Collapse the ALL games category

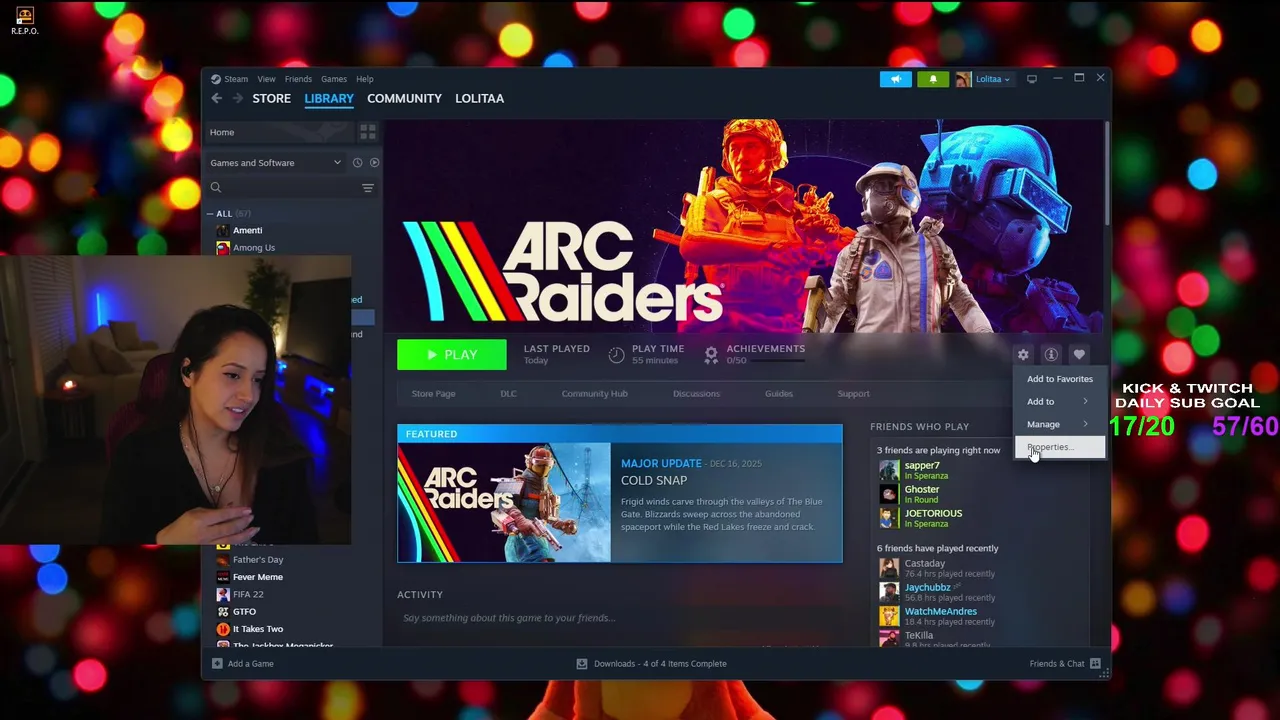210,214
